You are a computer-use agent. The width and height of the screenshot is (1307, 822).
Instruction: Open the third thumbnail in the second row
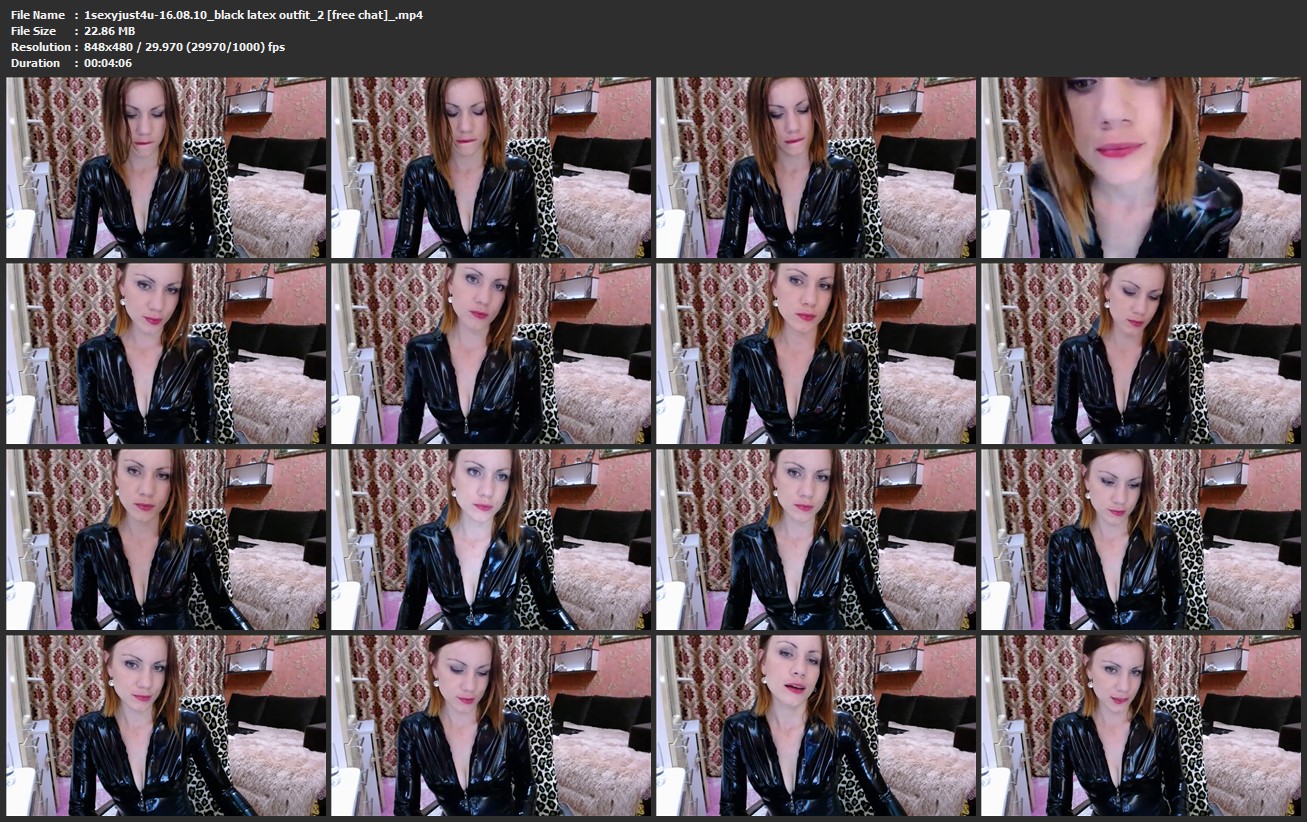[x=816, y=354]
